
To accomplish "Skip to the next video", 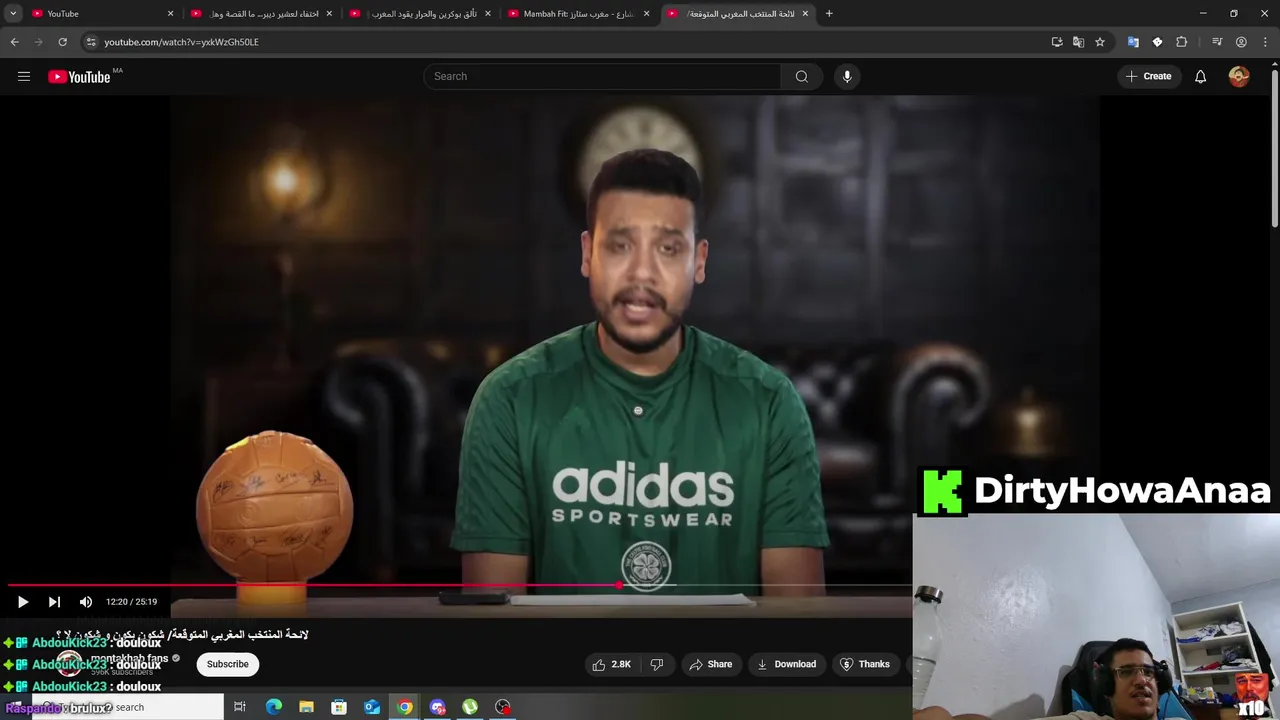I will (x=54, y=602).
